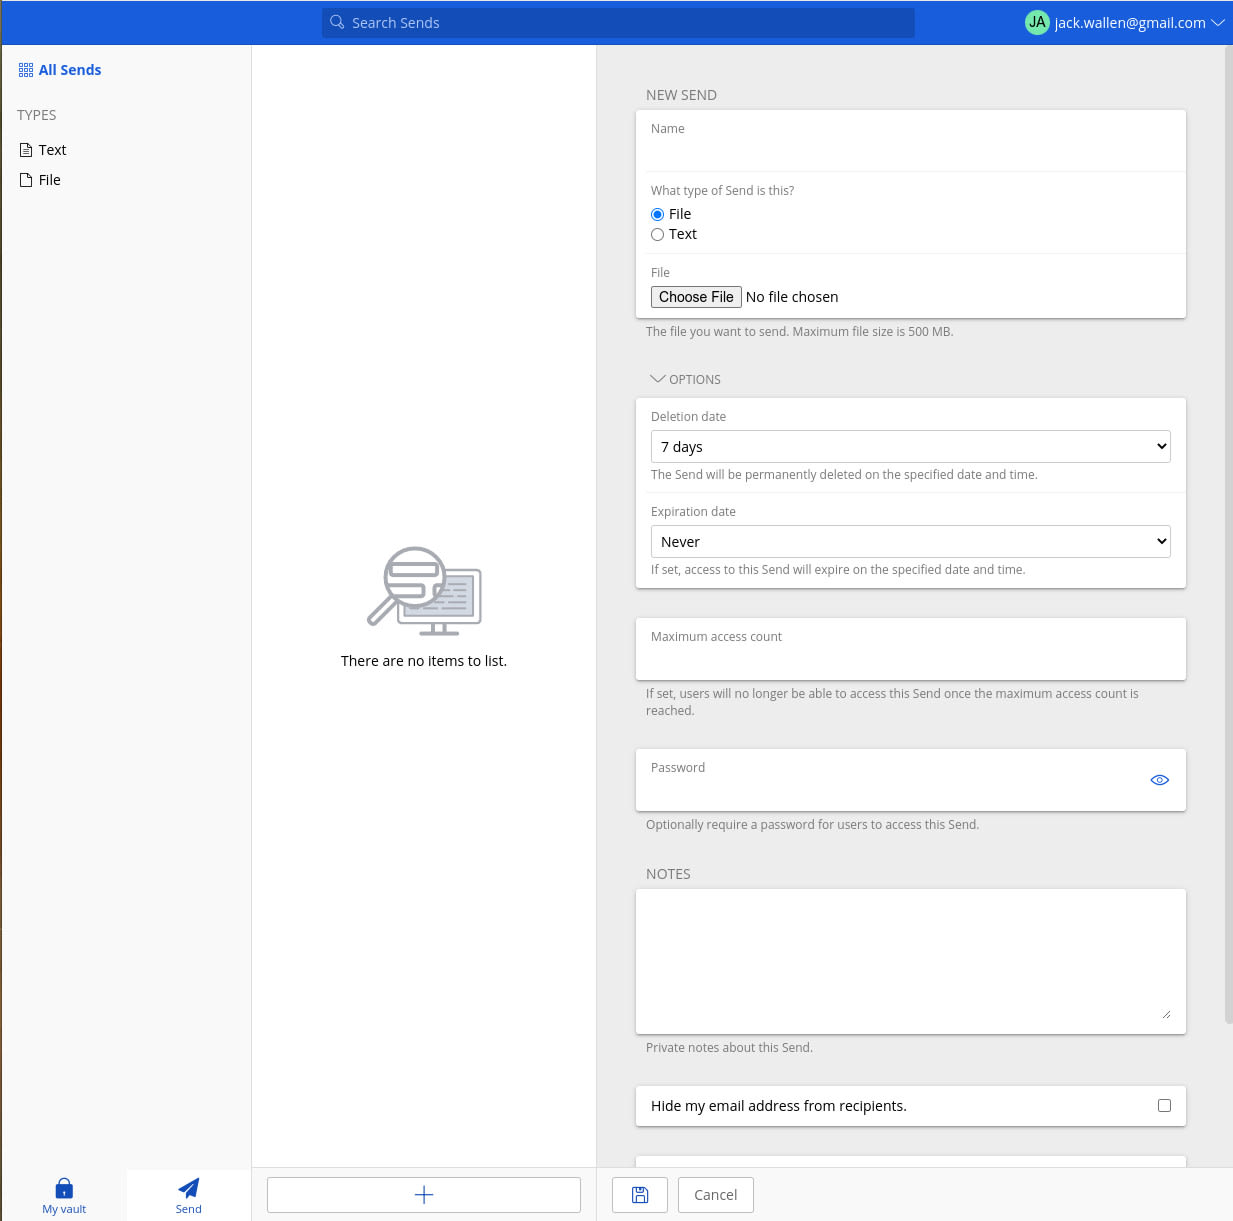Click the search magnifying glass icon
This screenshot has height=1221, width=1233.
pyautogui.click(x=337, y=22)
